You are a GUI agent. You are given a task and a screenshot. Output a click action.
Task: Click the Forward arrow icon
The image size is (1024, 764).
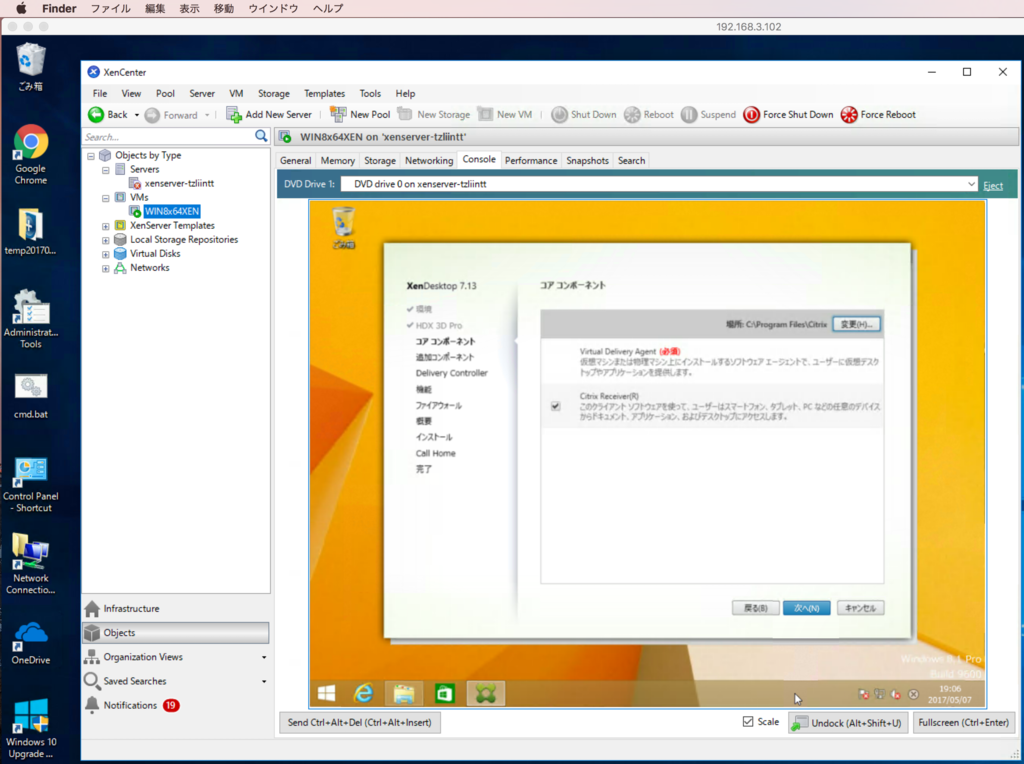[152, 115]
